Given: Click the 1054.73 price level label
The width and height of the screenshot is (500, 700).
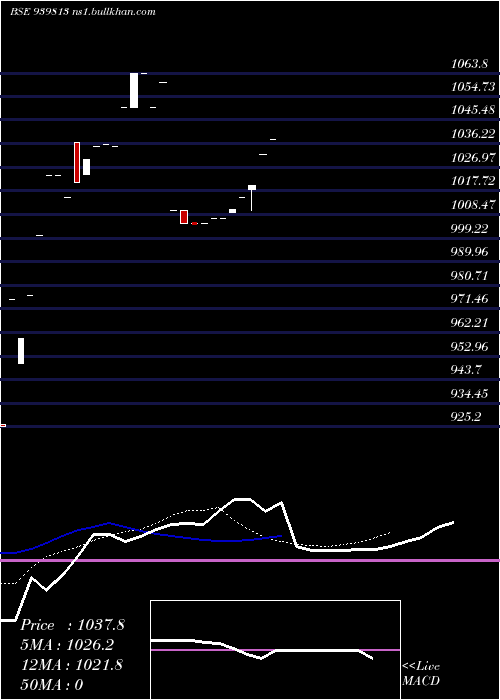Looking at the screenshot, I should 473,87.
